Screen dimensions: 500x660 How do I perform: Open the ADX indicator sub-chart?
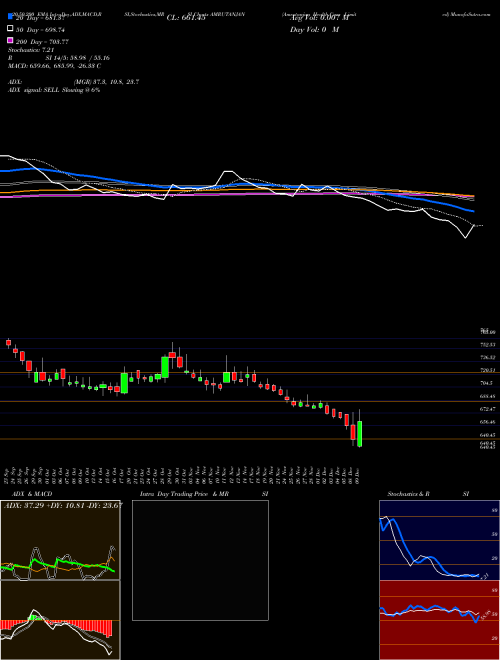(x=60, y=540)
